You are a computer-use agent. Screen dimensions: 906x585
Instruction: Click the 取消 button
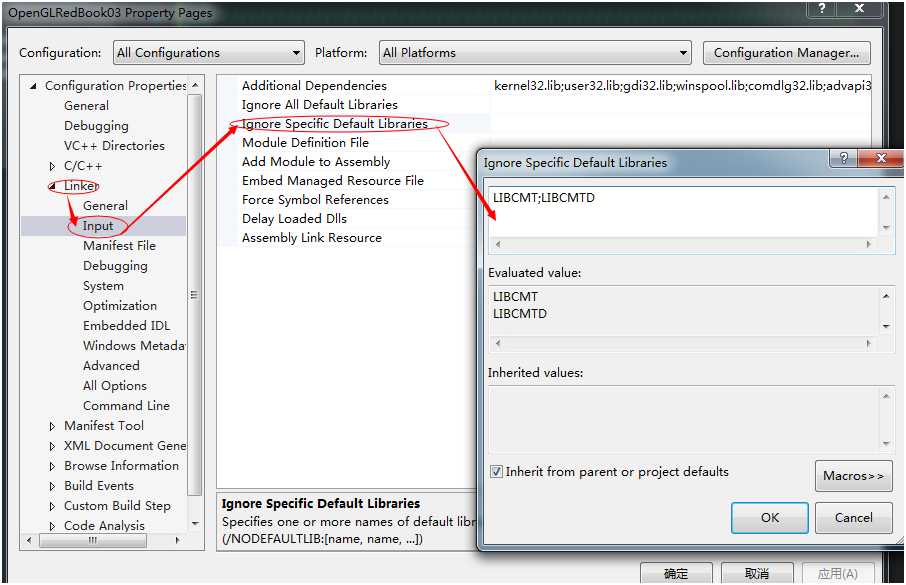[757, 573]
